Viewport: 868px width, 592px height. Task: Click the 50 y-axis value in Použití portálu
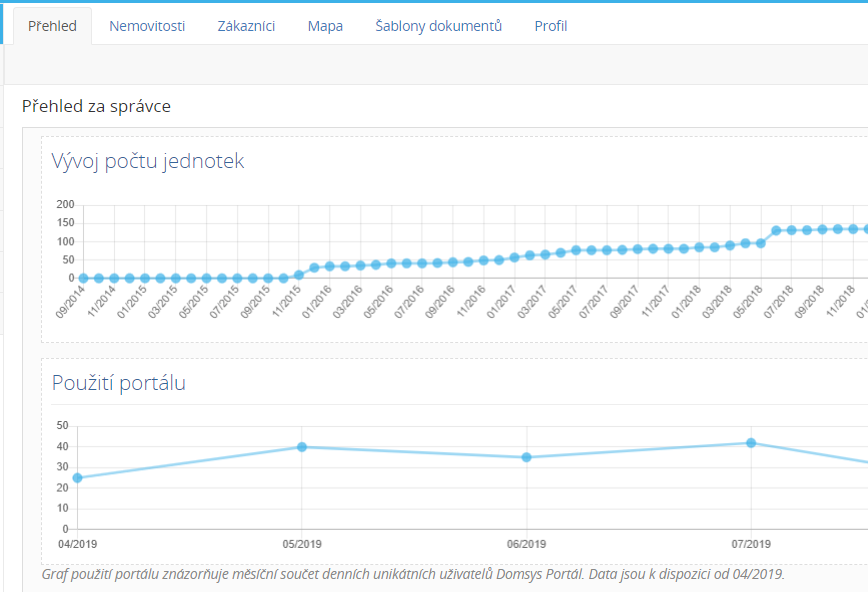point(63,425)
